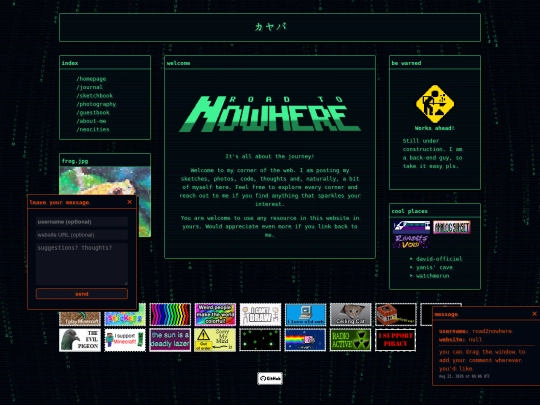This screenshot has height=405, width=540.
Task: Visit the david-officiel link
Action: click(439, 259)
